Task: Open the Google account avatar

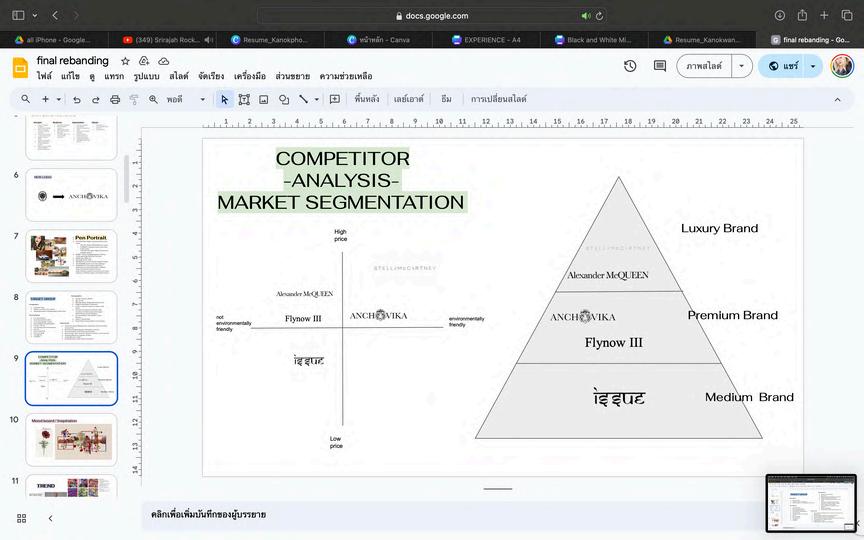Action: (842, 66)
